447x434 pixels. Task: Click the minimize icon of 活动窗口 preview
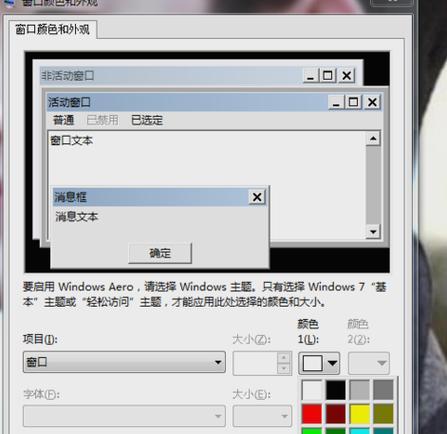click(x=336, y=102)
